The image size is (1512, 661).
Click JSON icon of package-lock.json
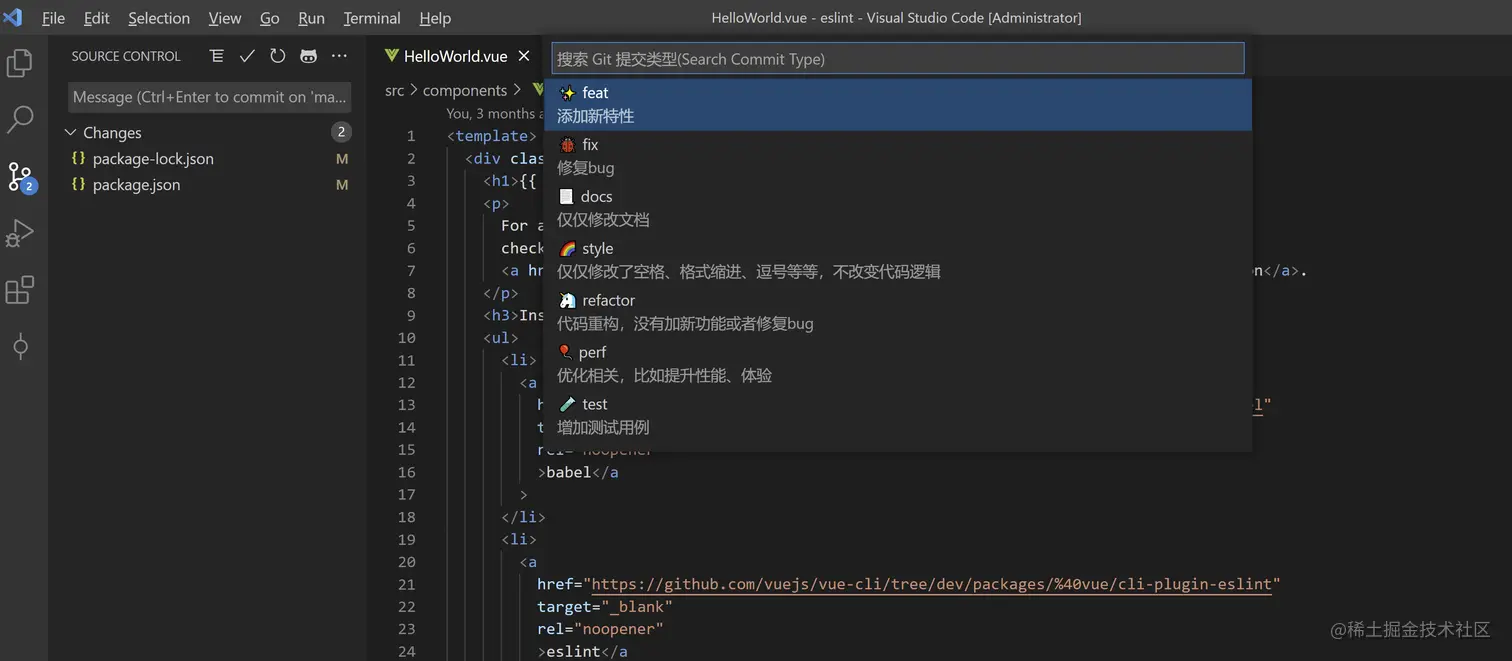click(78, 158)
